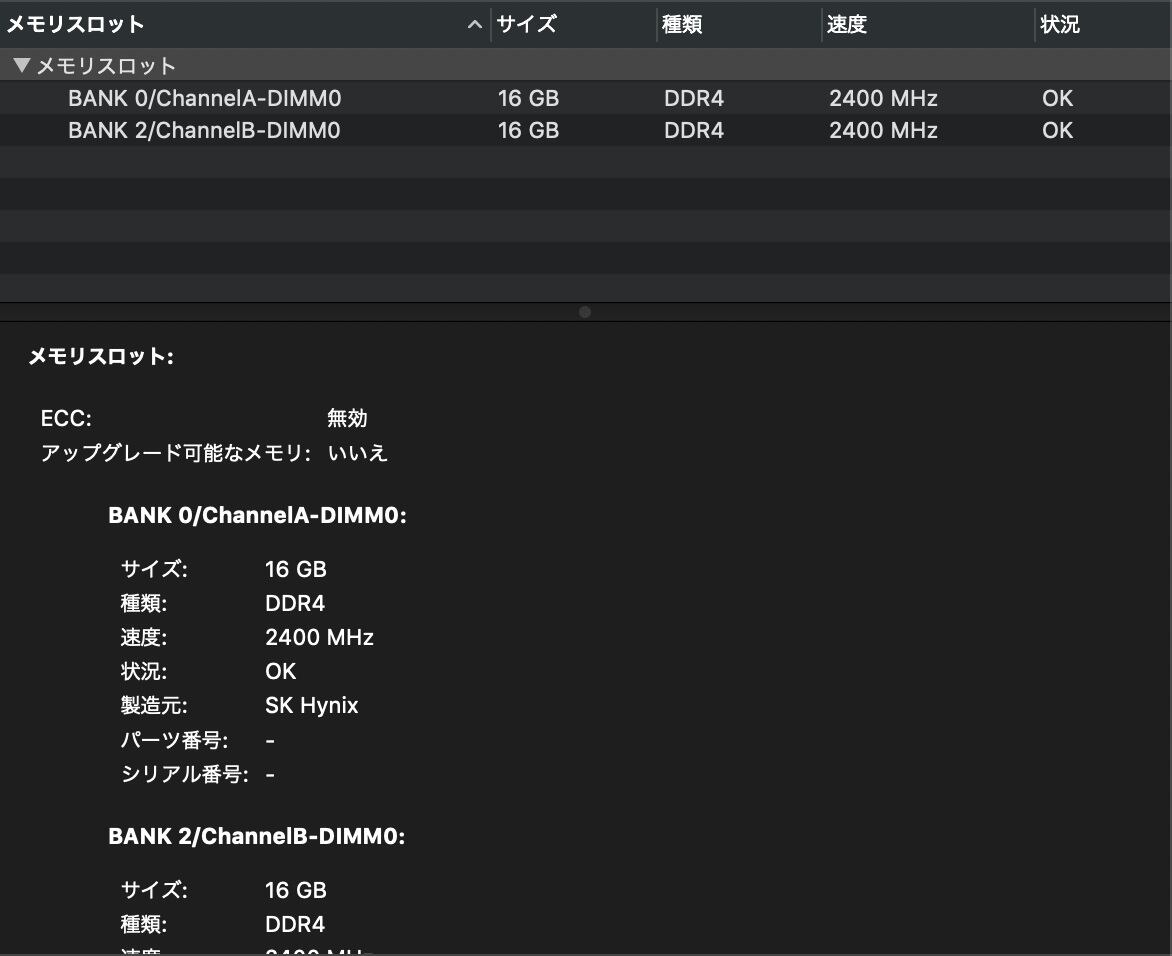The height and width of the screenshot is (956, 1172).
Task: Click the 2400 MHz cell for BANK 0
Action: (x=883, y=98)
